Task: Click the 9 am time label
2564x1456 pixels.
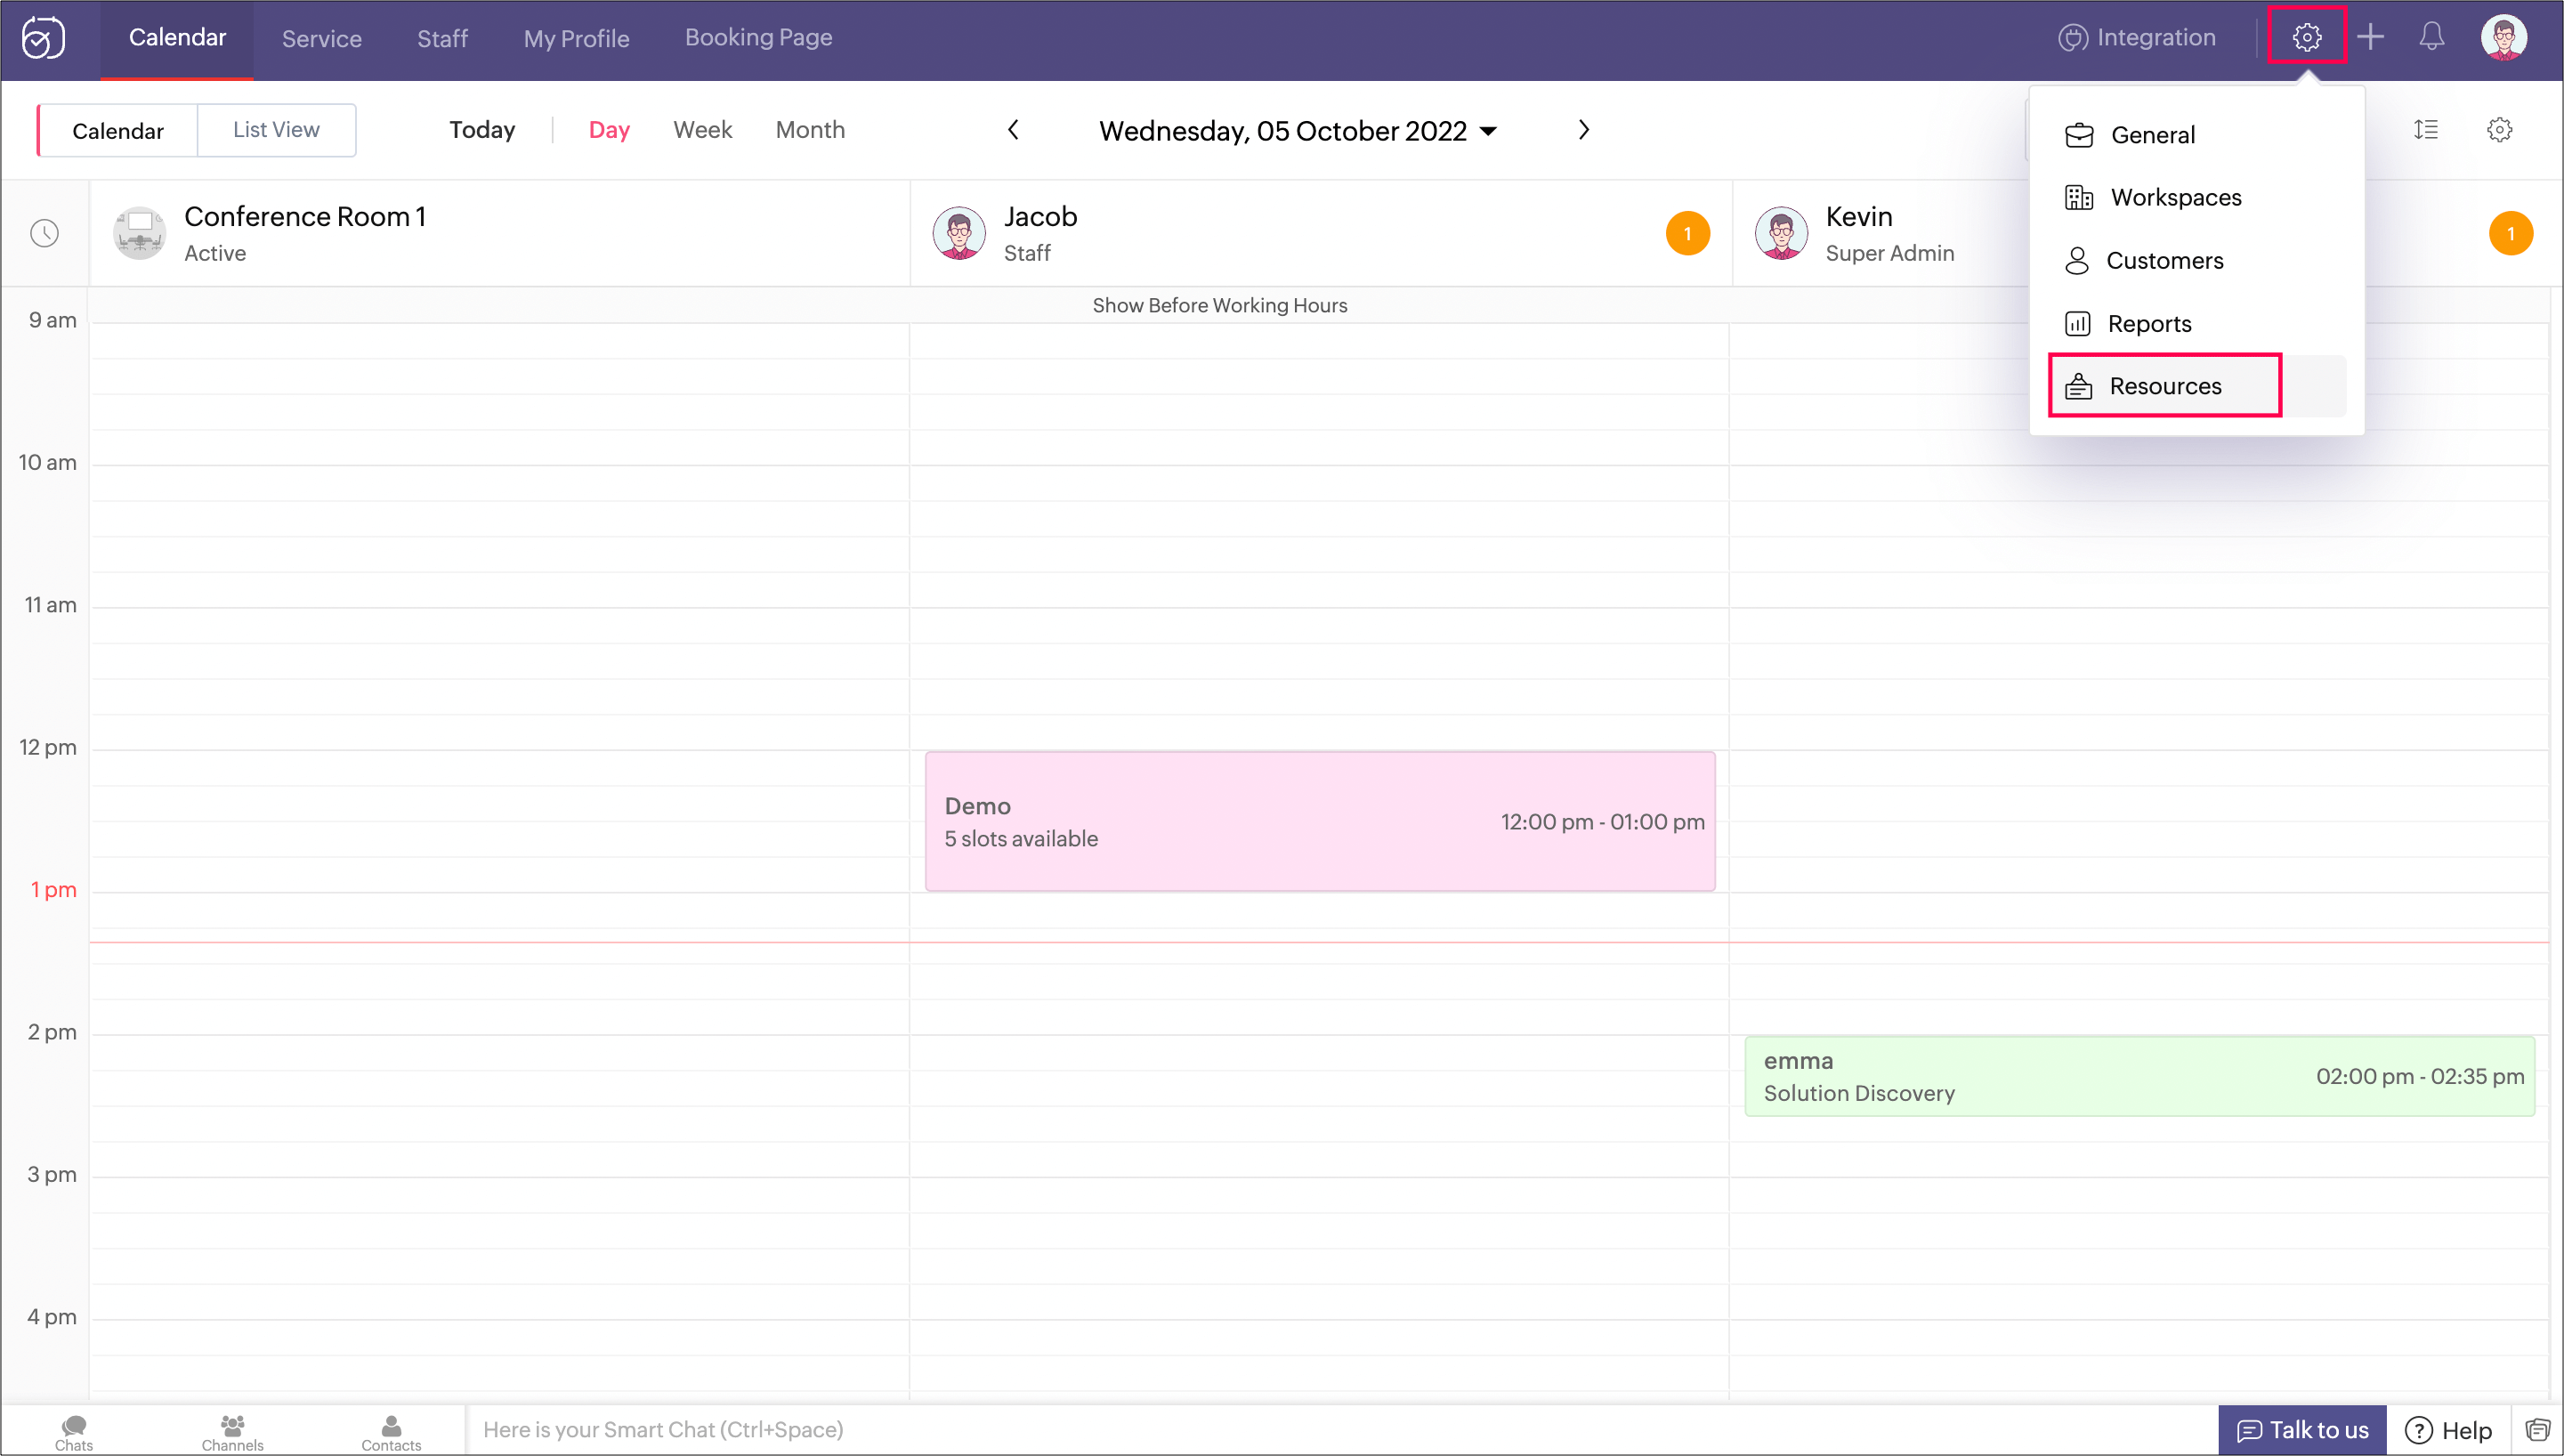Action: [52, 320]
